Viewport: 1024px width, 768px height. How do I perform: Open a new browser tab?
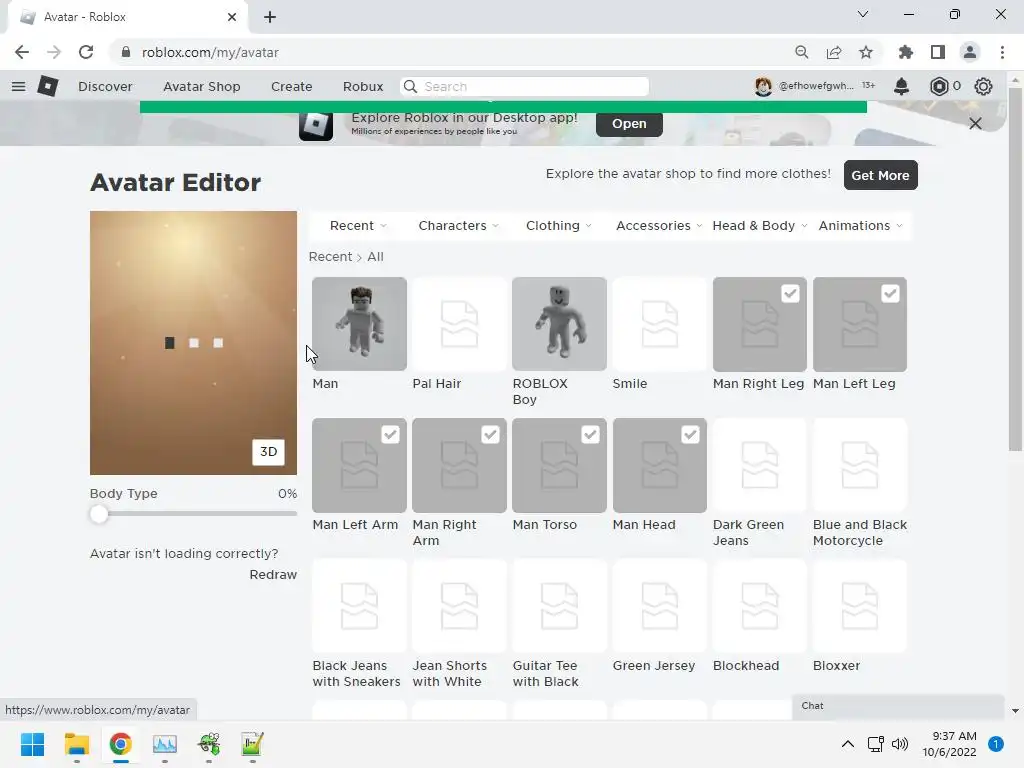tap(270, 17)
